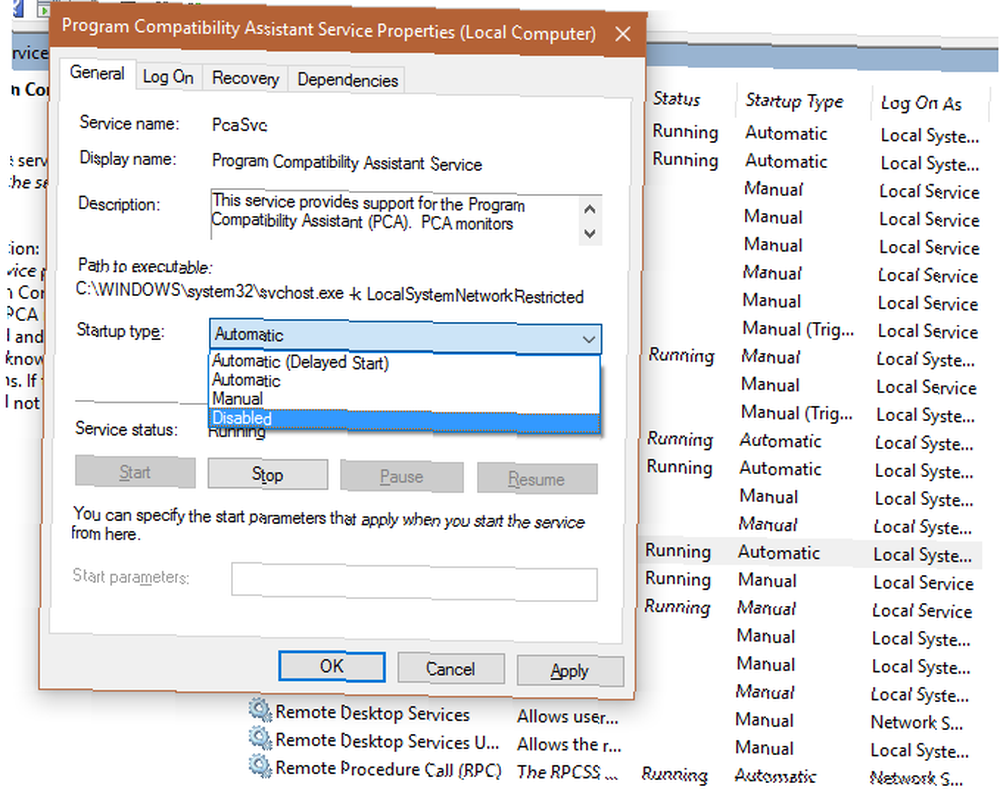
Task: Select the Remote Desktop Services U... name
Action: pyautogui.click(x=387, y=742)
